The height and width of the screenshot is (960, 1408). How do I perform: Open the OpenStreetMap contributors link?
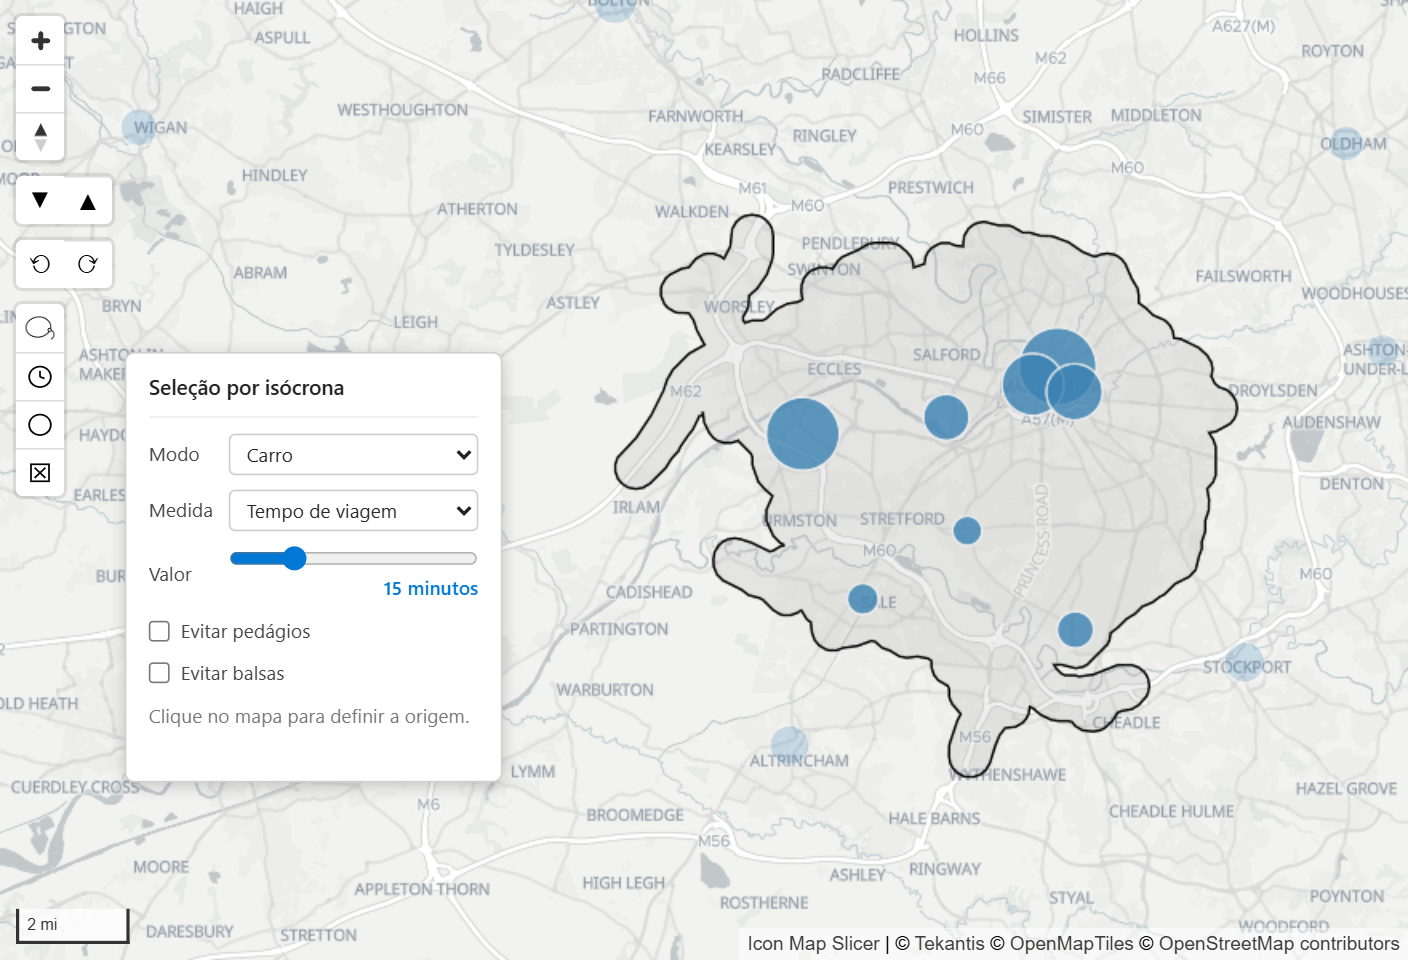(x=1279, y=944)
